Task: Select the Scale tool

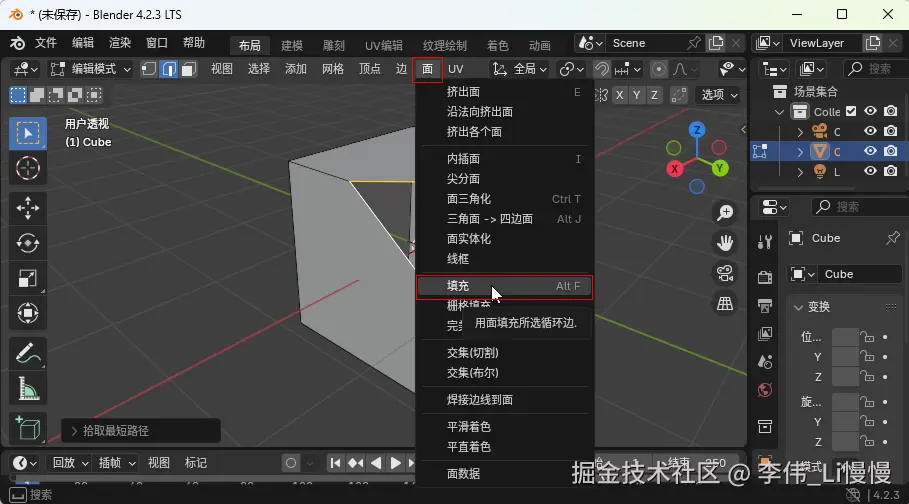Action: (28, 278)
